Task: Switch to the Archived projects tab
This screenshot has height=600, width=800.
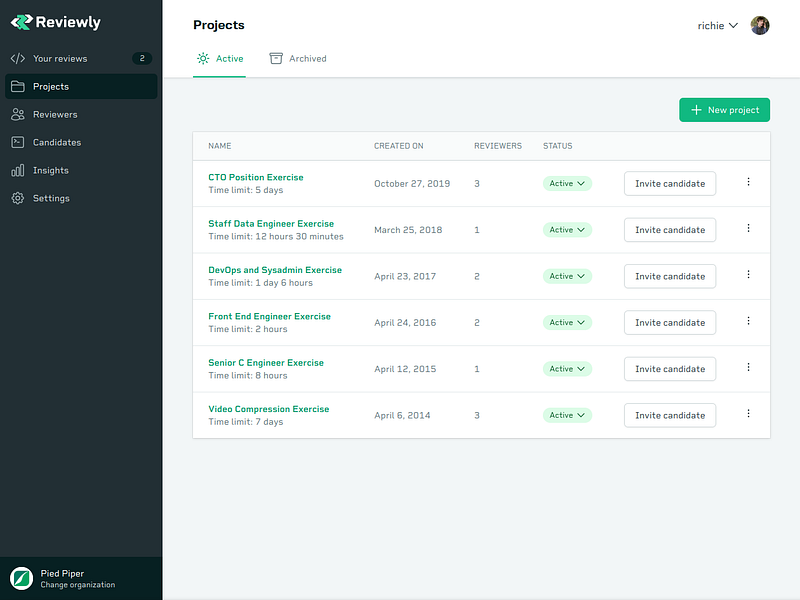Action: coord(298,59)
